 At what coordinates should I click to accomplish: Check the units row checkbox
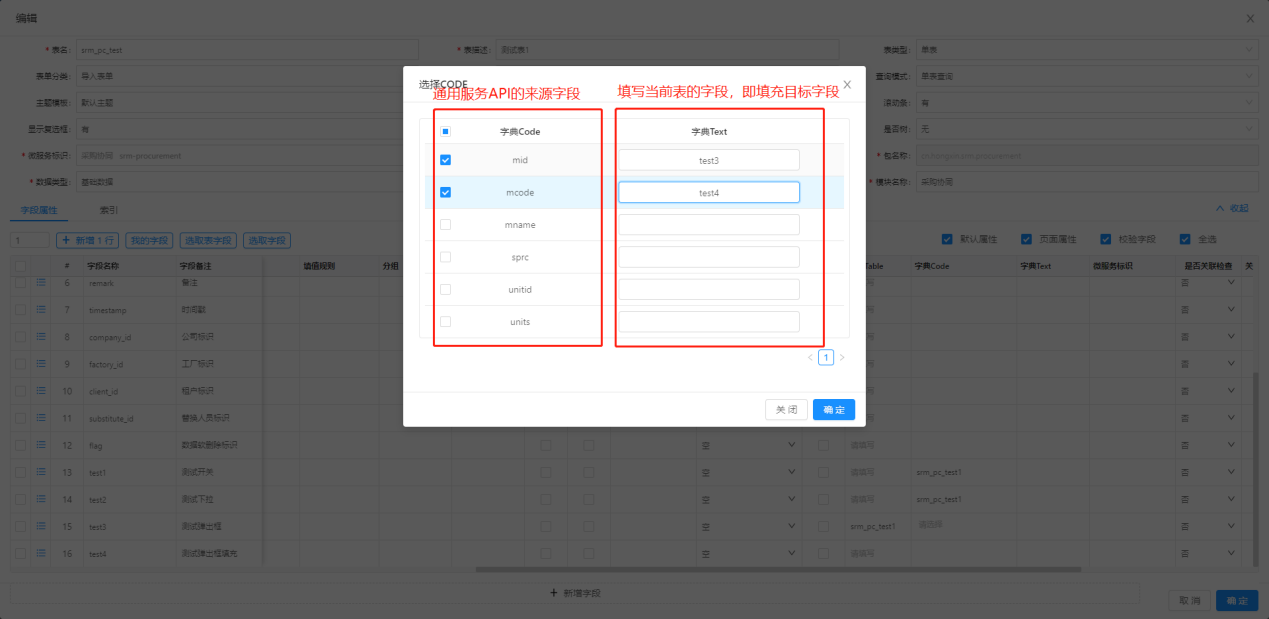[446, 321]
